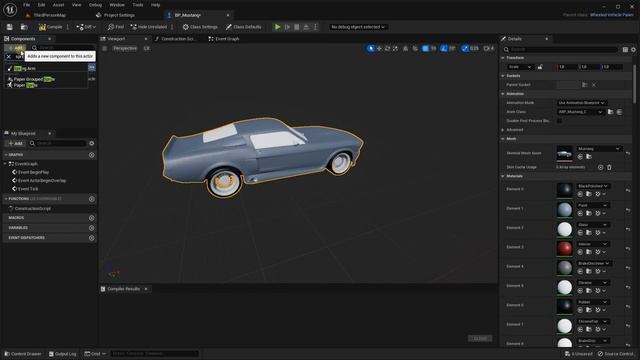Open the Diff dropdown in toolbar
The image size is (640, 360).
tap(86, 27)
